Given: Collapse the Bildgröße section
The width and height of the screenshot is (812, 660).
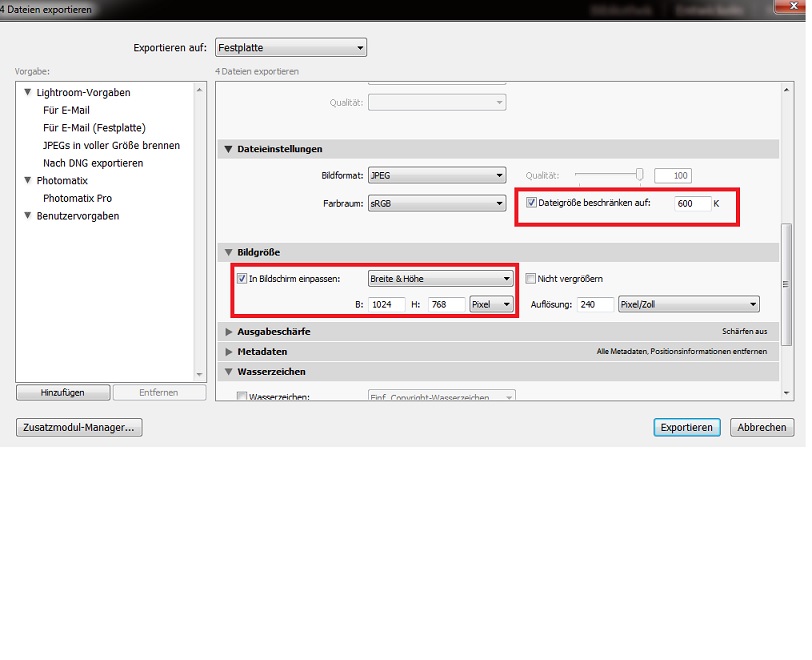Looking at the screenshot, I should 228,253.
